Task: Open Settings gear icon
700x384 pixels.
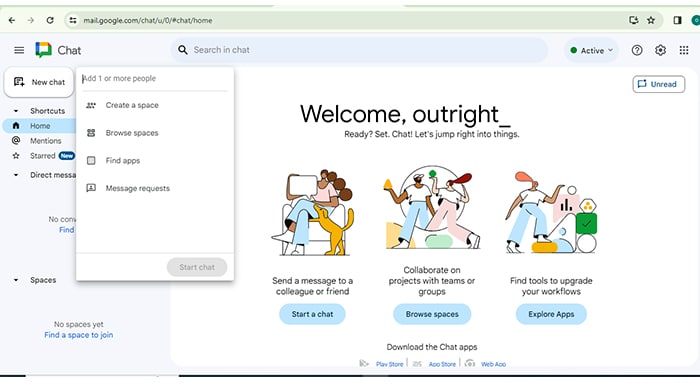Action: point(660,50)
